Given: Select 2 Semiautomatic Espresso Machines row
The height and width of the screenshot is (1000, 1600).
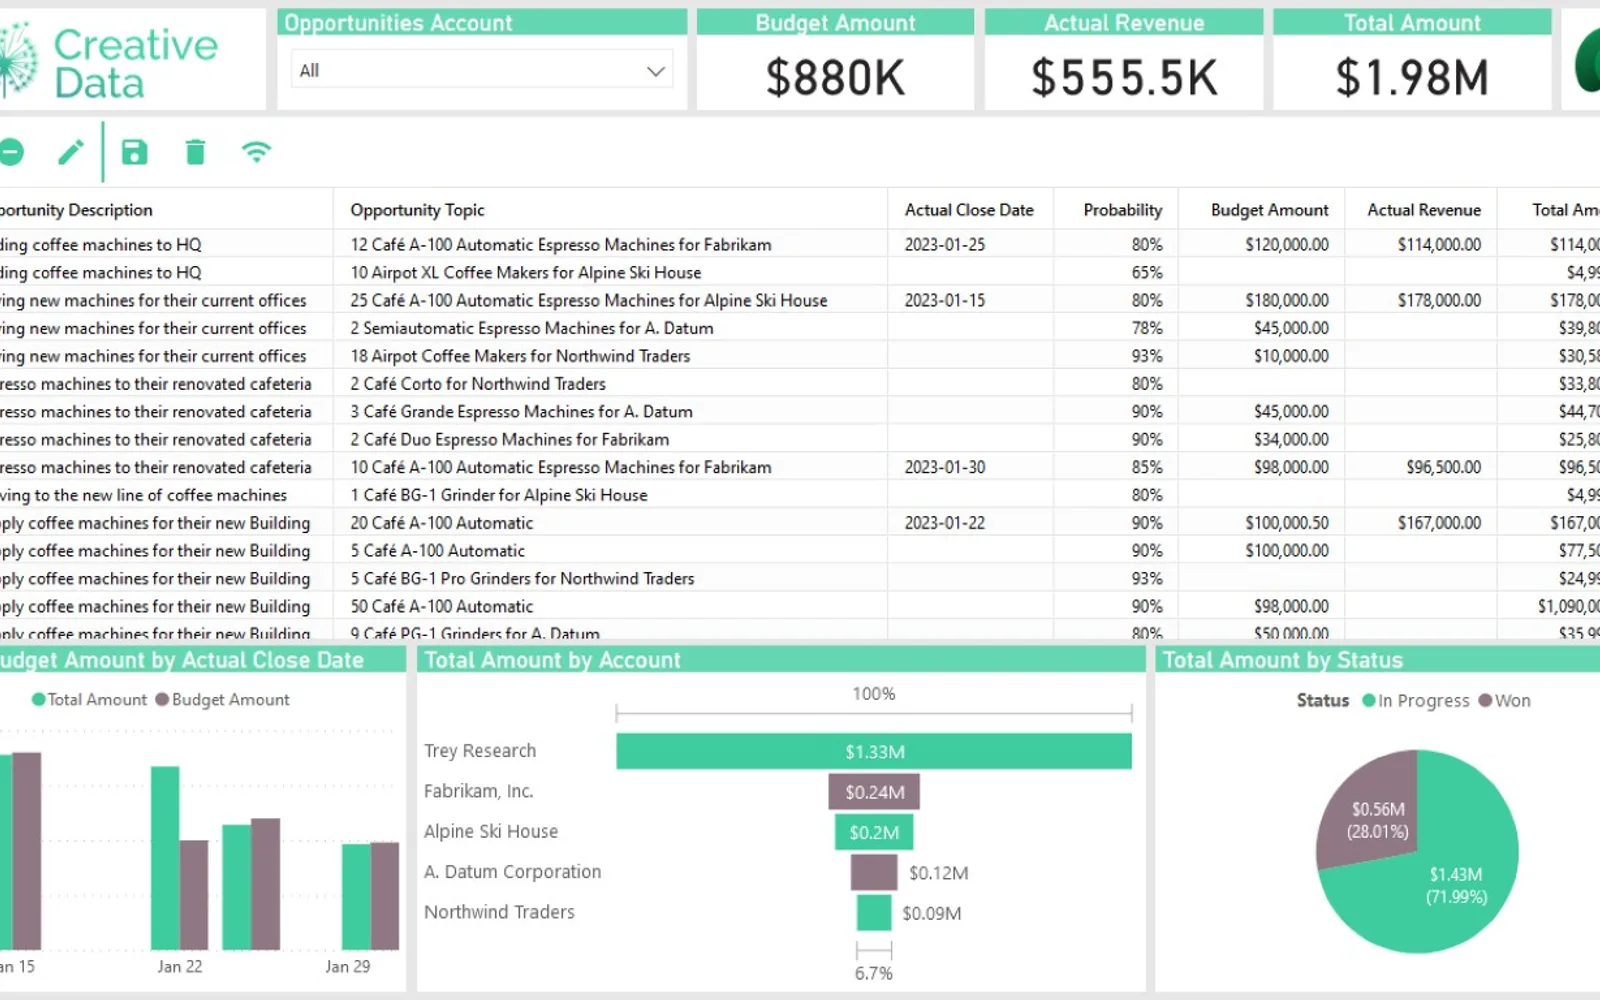Looking at the screenshot, I should pos(800,328).
